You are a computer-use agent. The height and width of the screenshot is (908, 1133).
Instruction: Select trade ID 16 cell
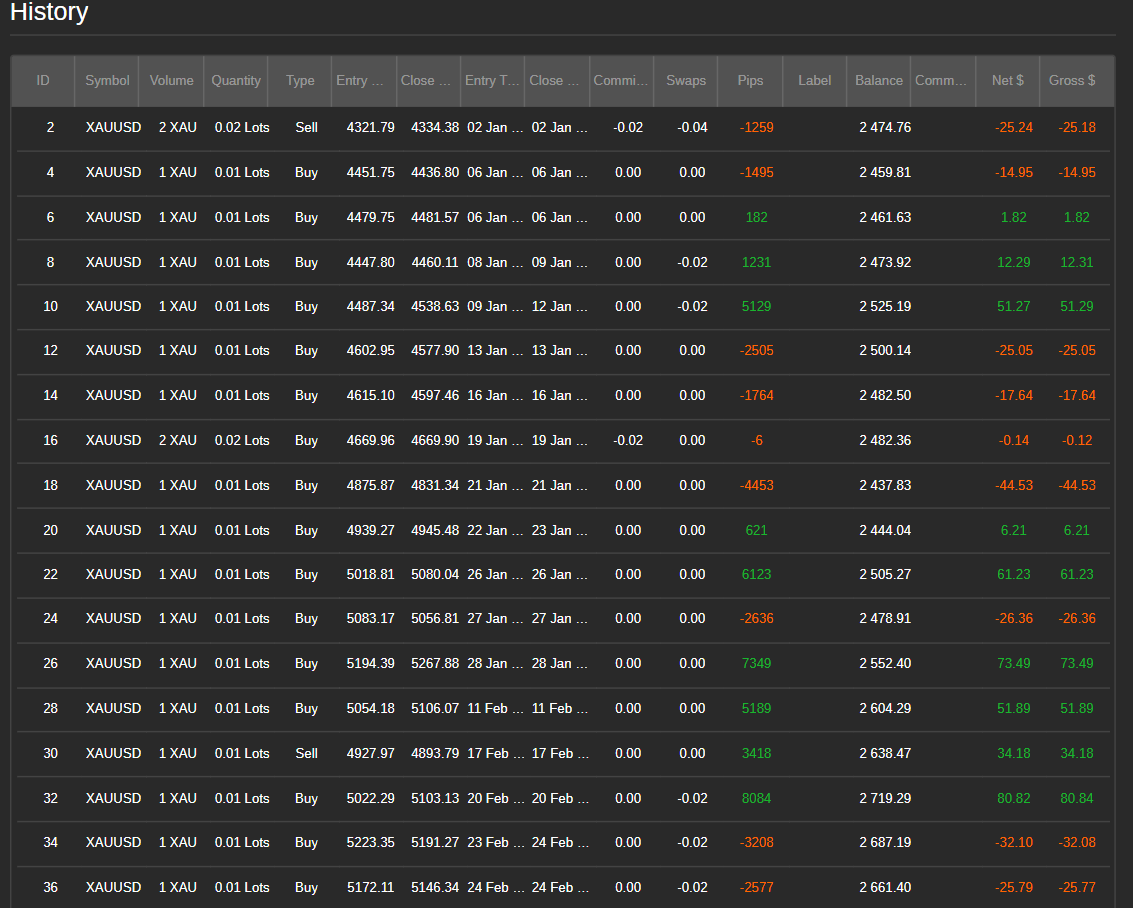[x=50, y=440]
